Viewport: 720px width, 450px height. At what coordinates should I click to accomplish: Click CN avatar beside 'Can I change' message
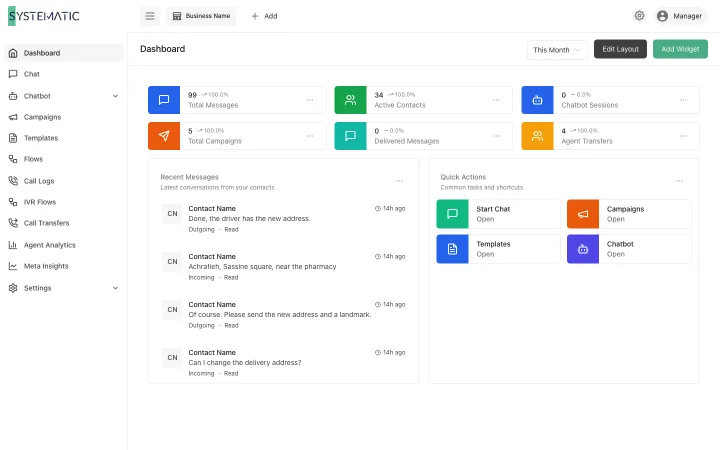(x=172, y=358)
